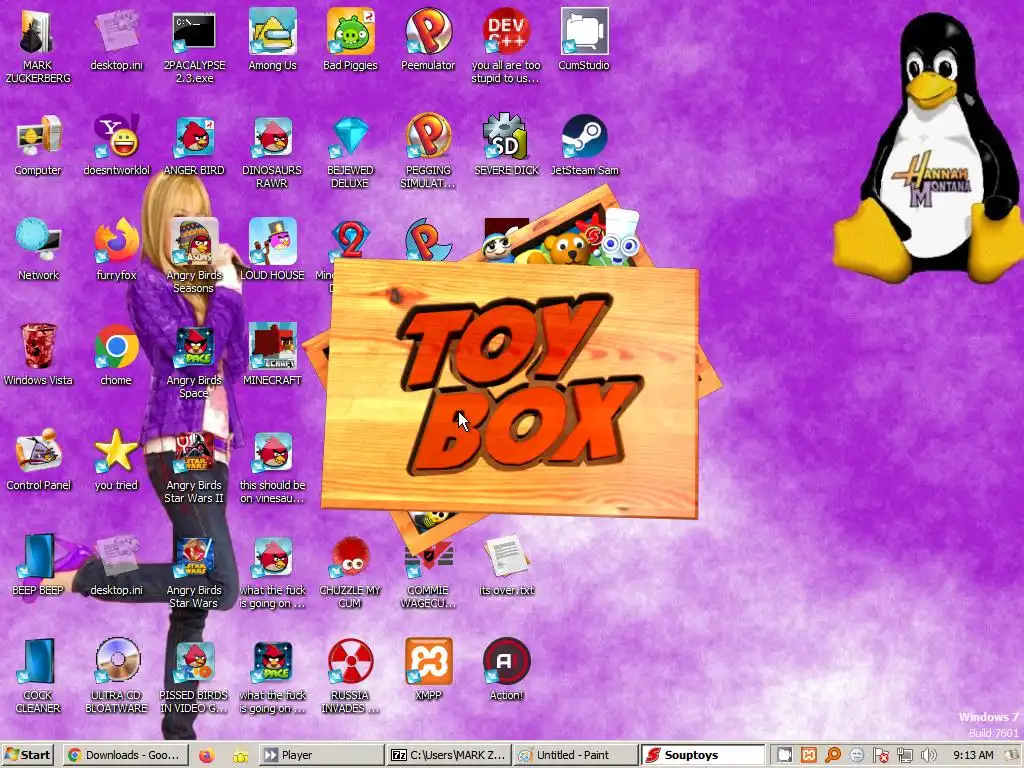Open the Control Panel icon
Screen dimensions: 1024x768
pos(37,452)
